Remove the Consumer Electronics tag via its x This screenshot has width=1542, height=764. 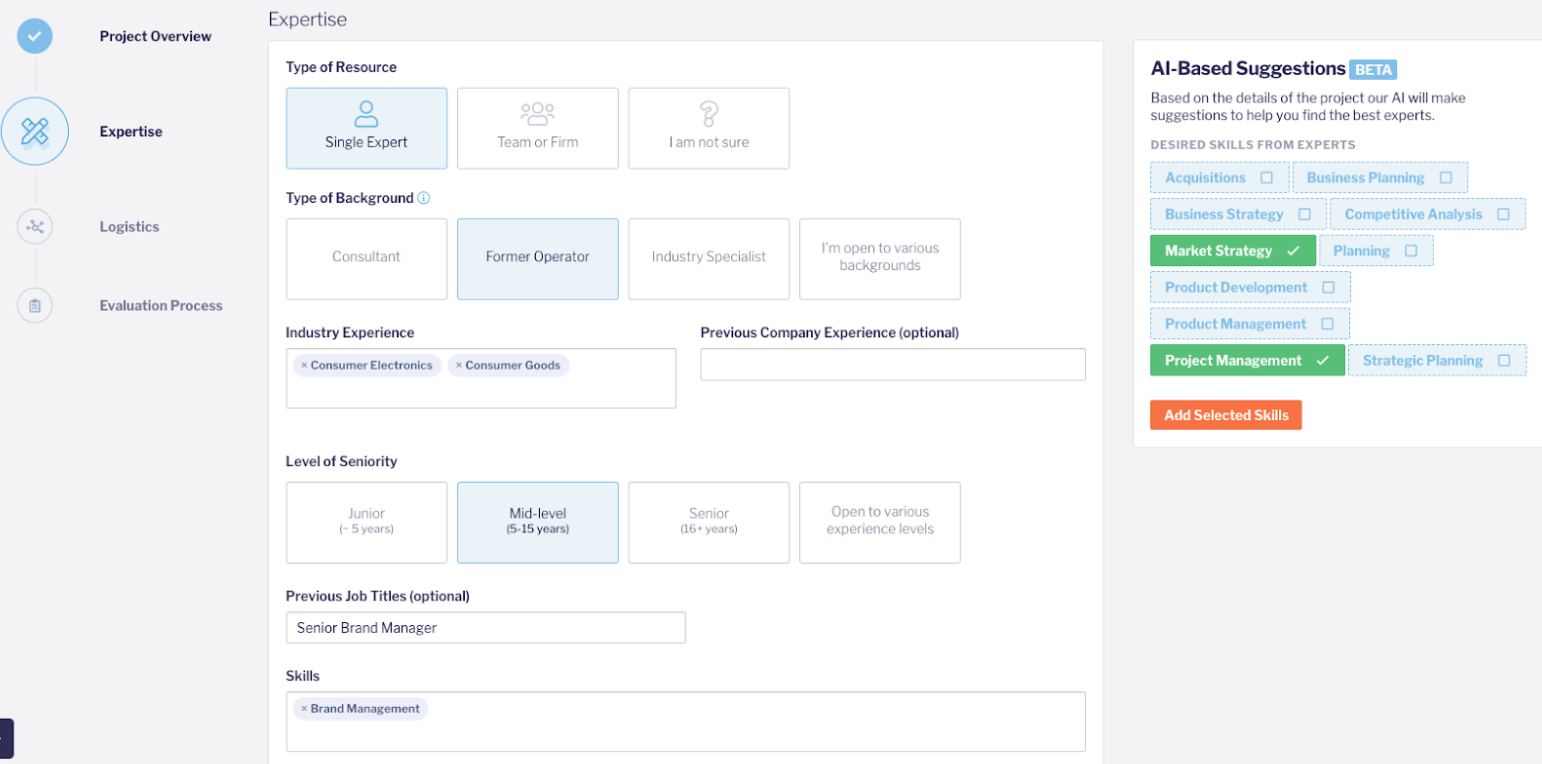tap(304, 366)
